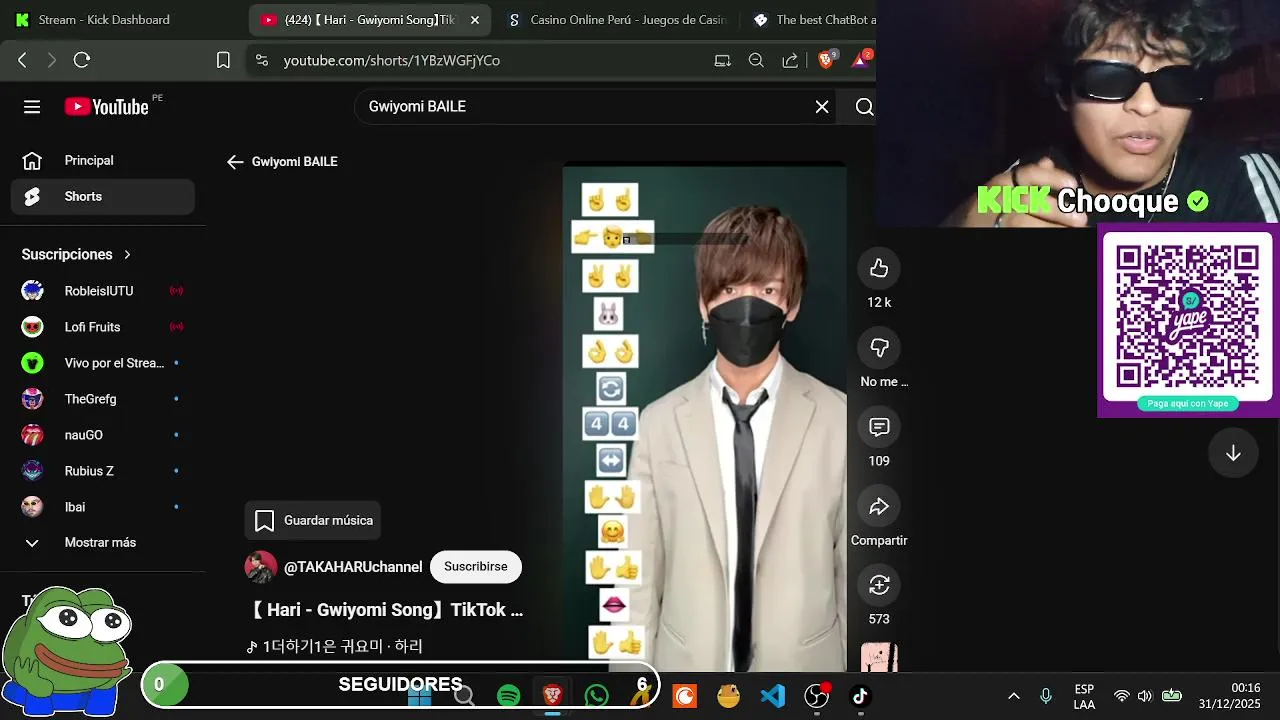The width and height of the screenshot is (1280, 720).
Task: Click the Hari - Gwiyomi Song title
Action: [385, 610]
